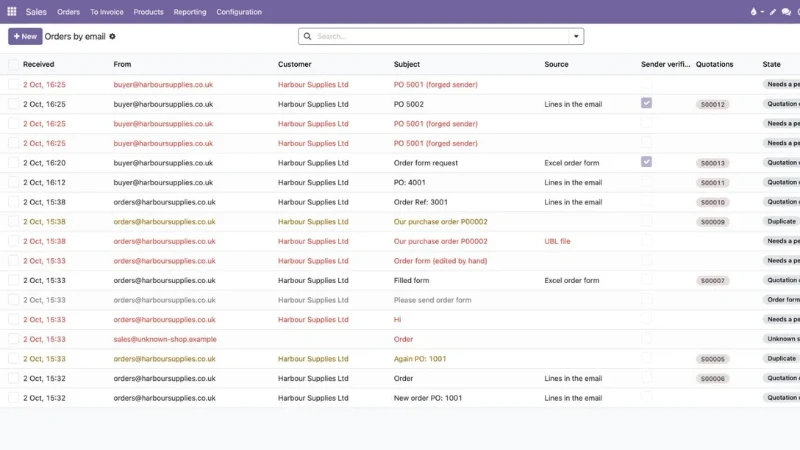This screenshot has height=450, width=800.
Task: Open the Orders menu
Action: (x=68, y=12)
